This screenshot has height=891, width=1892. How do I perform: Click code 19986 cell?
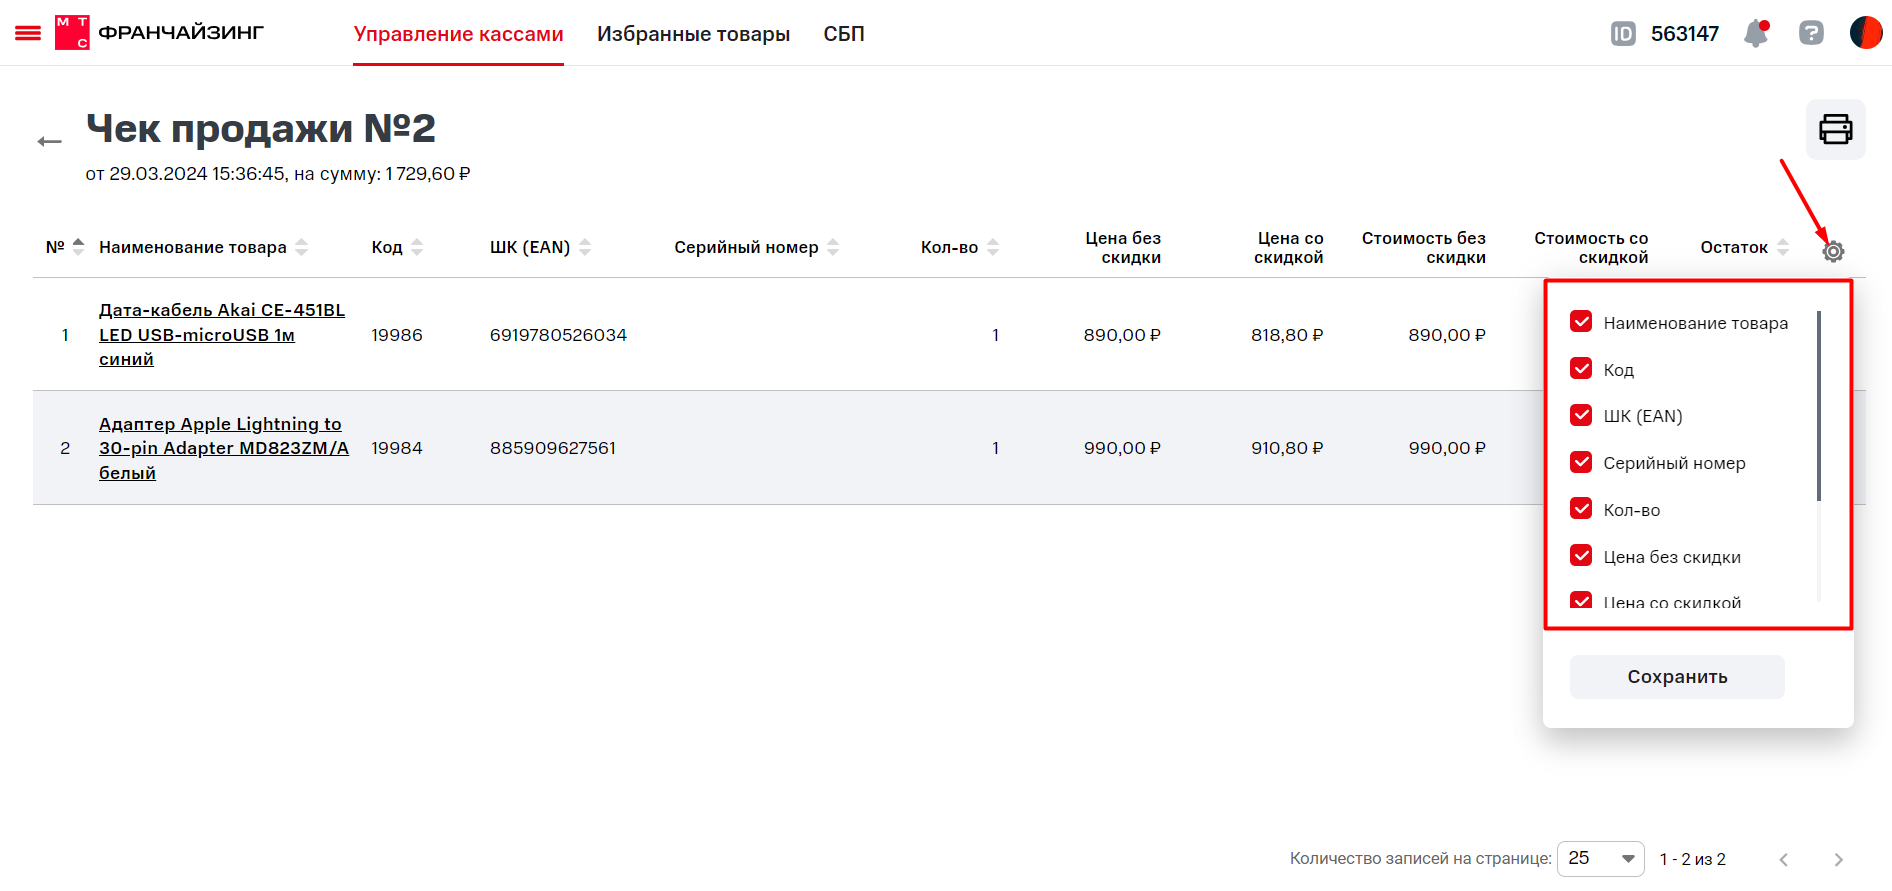coord(397,335)
